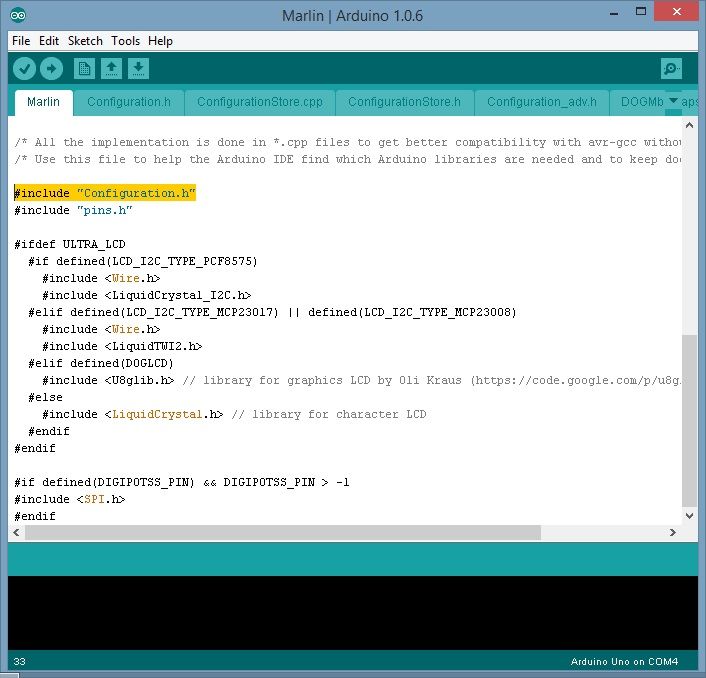706x678 pixels.
Task: Click horizontal scrollbar left arrow
Action: pos(16,533)
